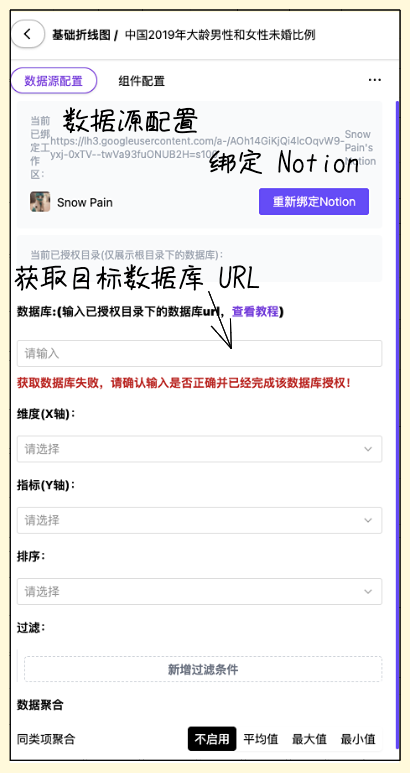The height and width of the screenshot is (773, 410).
Task: Select 最大值 aggregation option
Action: coord(309,739)
